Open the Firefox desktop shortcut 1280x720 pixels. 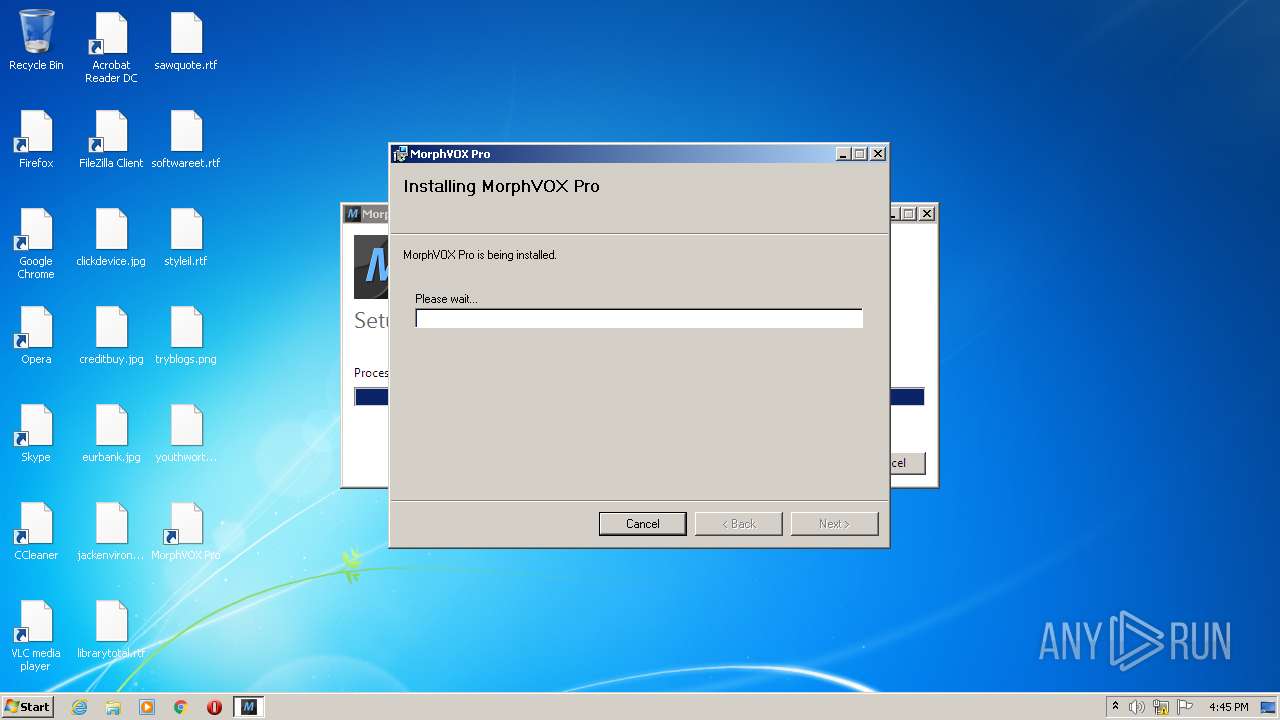click(x=36, y=138)
